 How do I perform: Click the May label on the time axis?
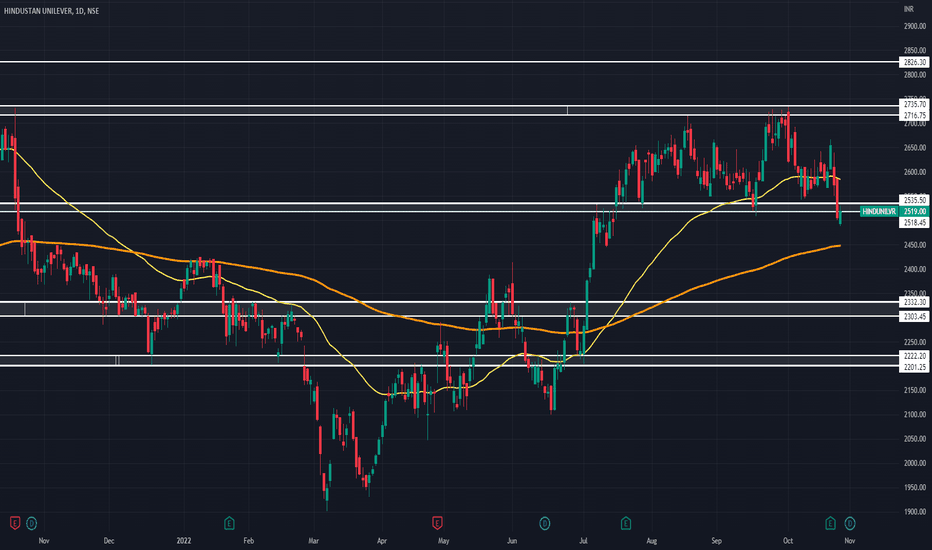[443, 541]
